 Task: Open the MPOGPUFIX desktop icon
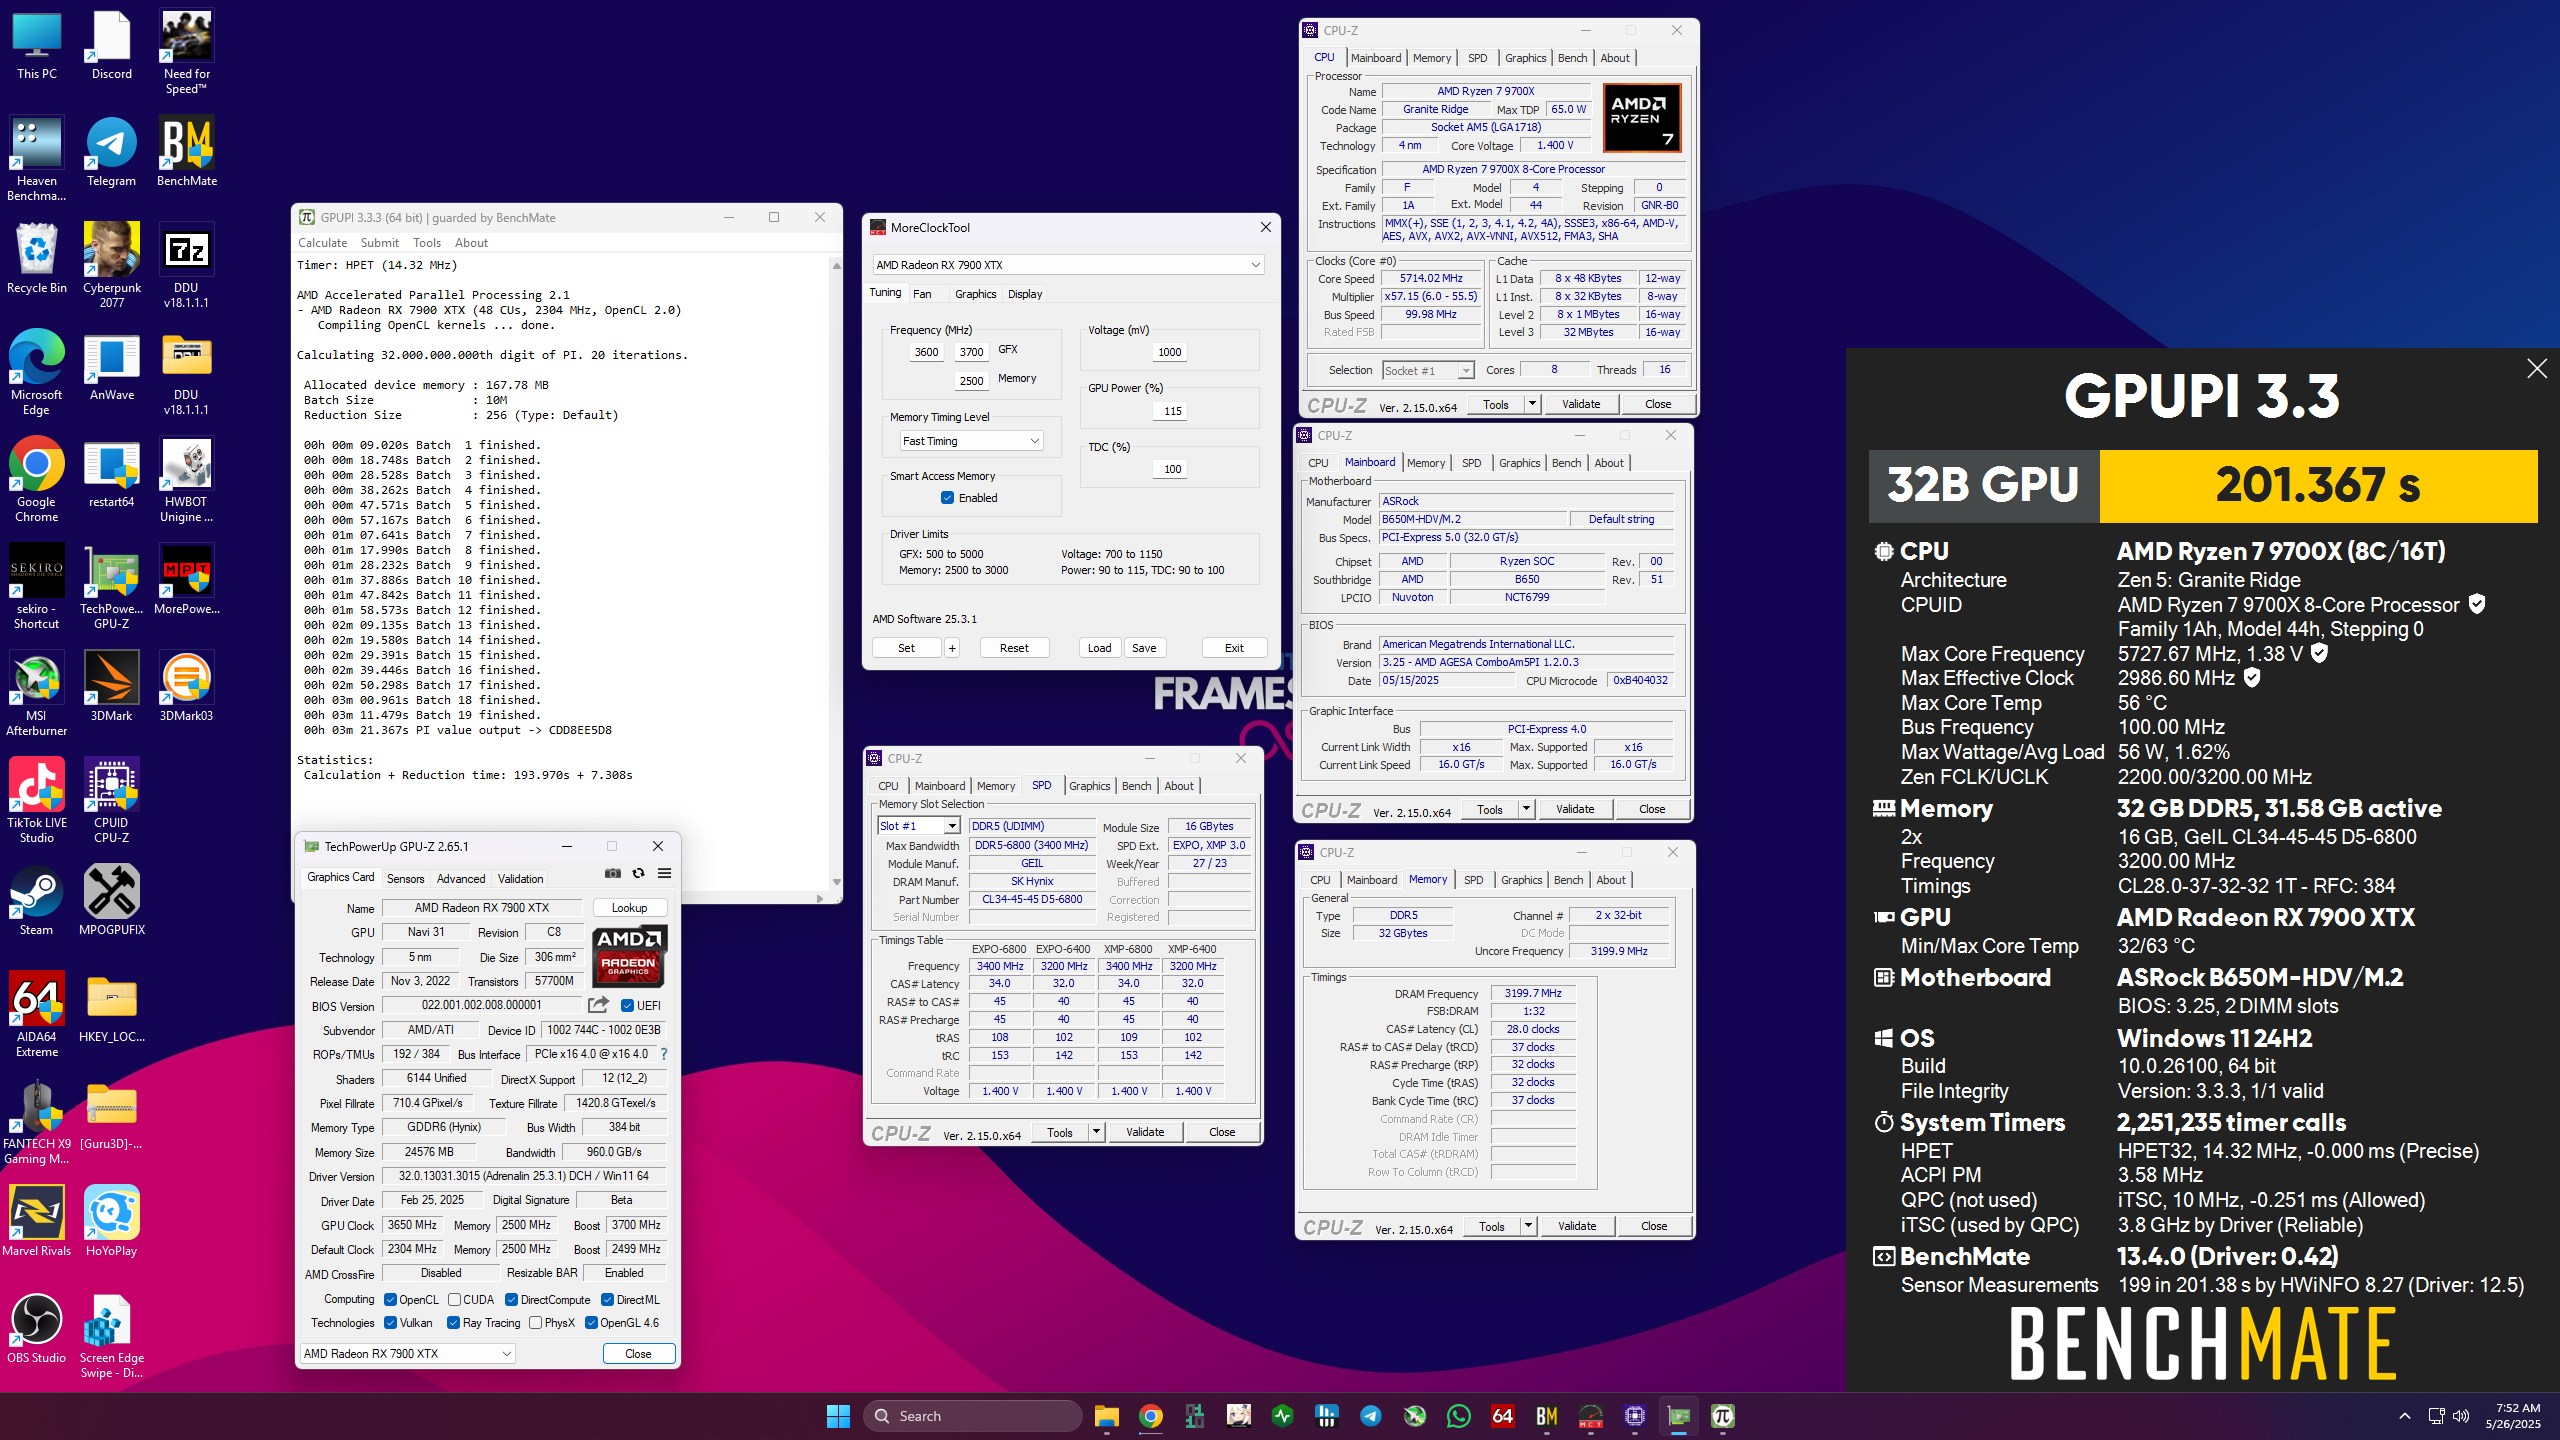(111, 901)
